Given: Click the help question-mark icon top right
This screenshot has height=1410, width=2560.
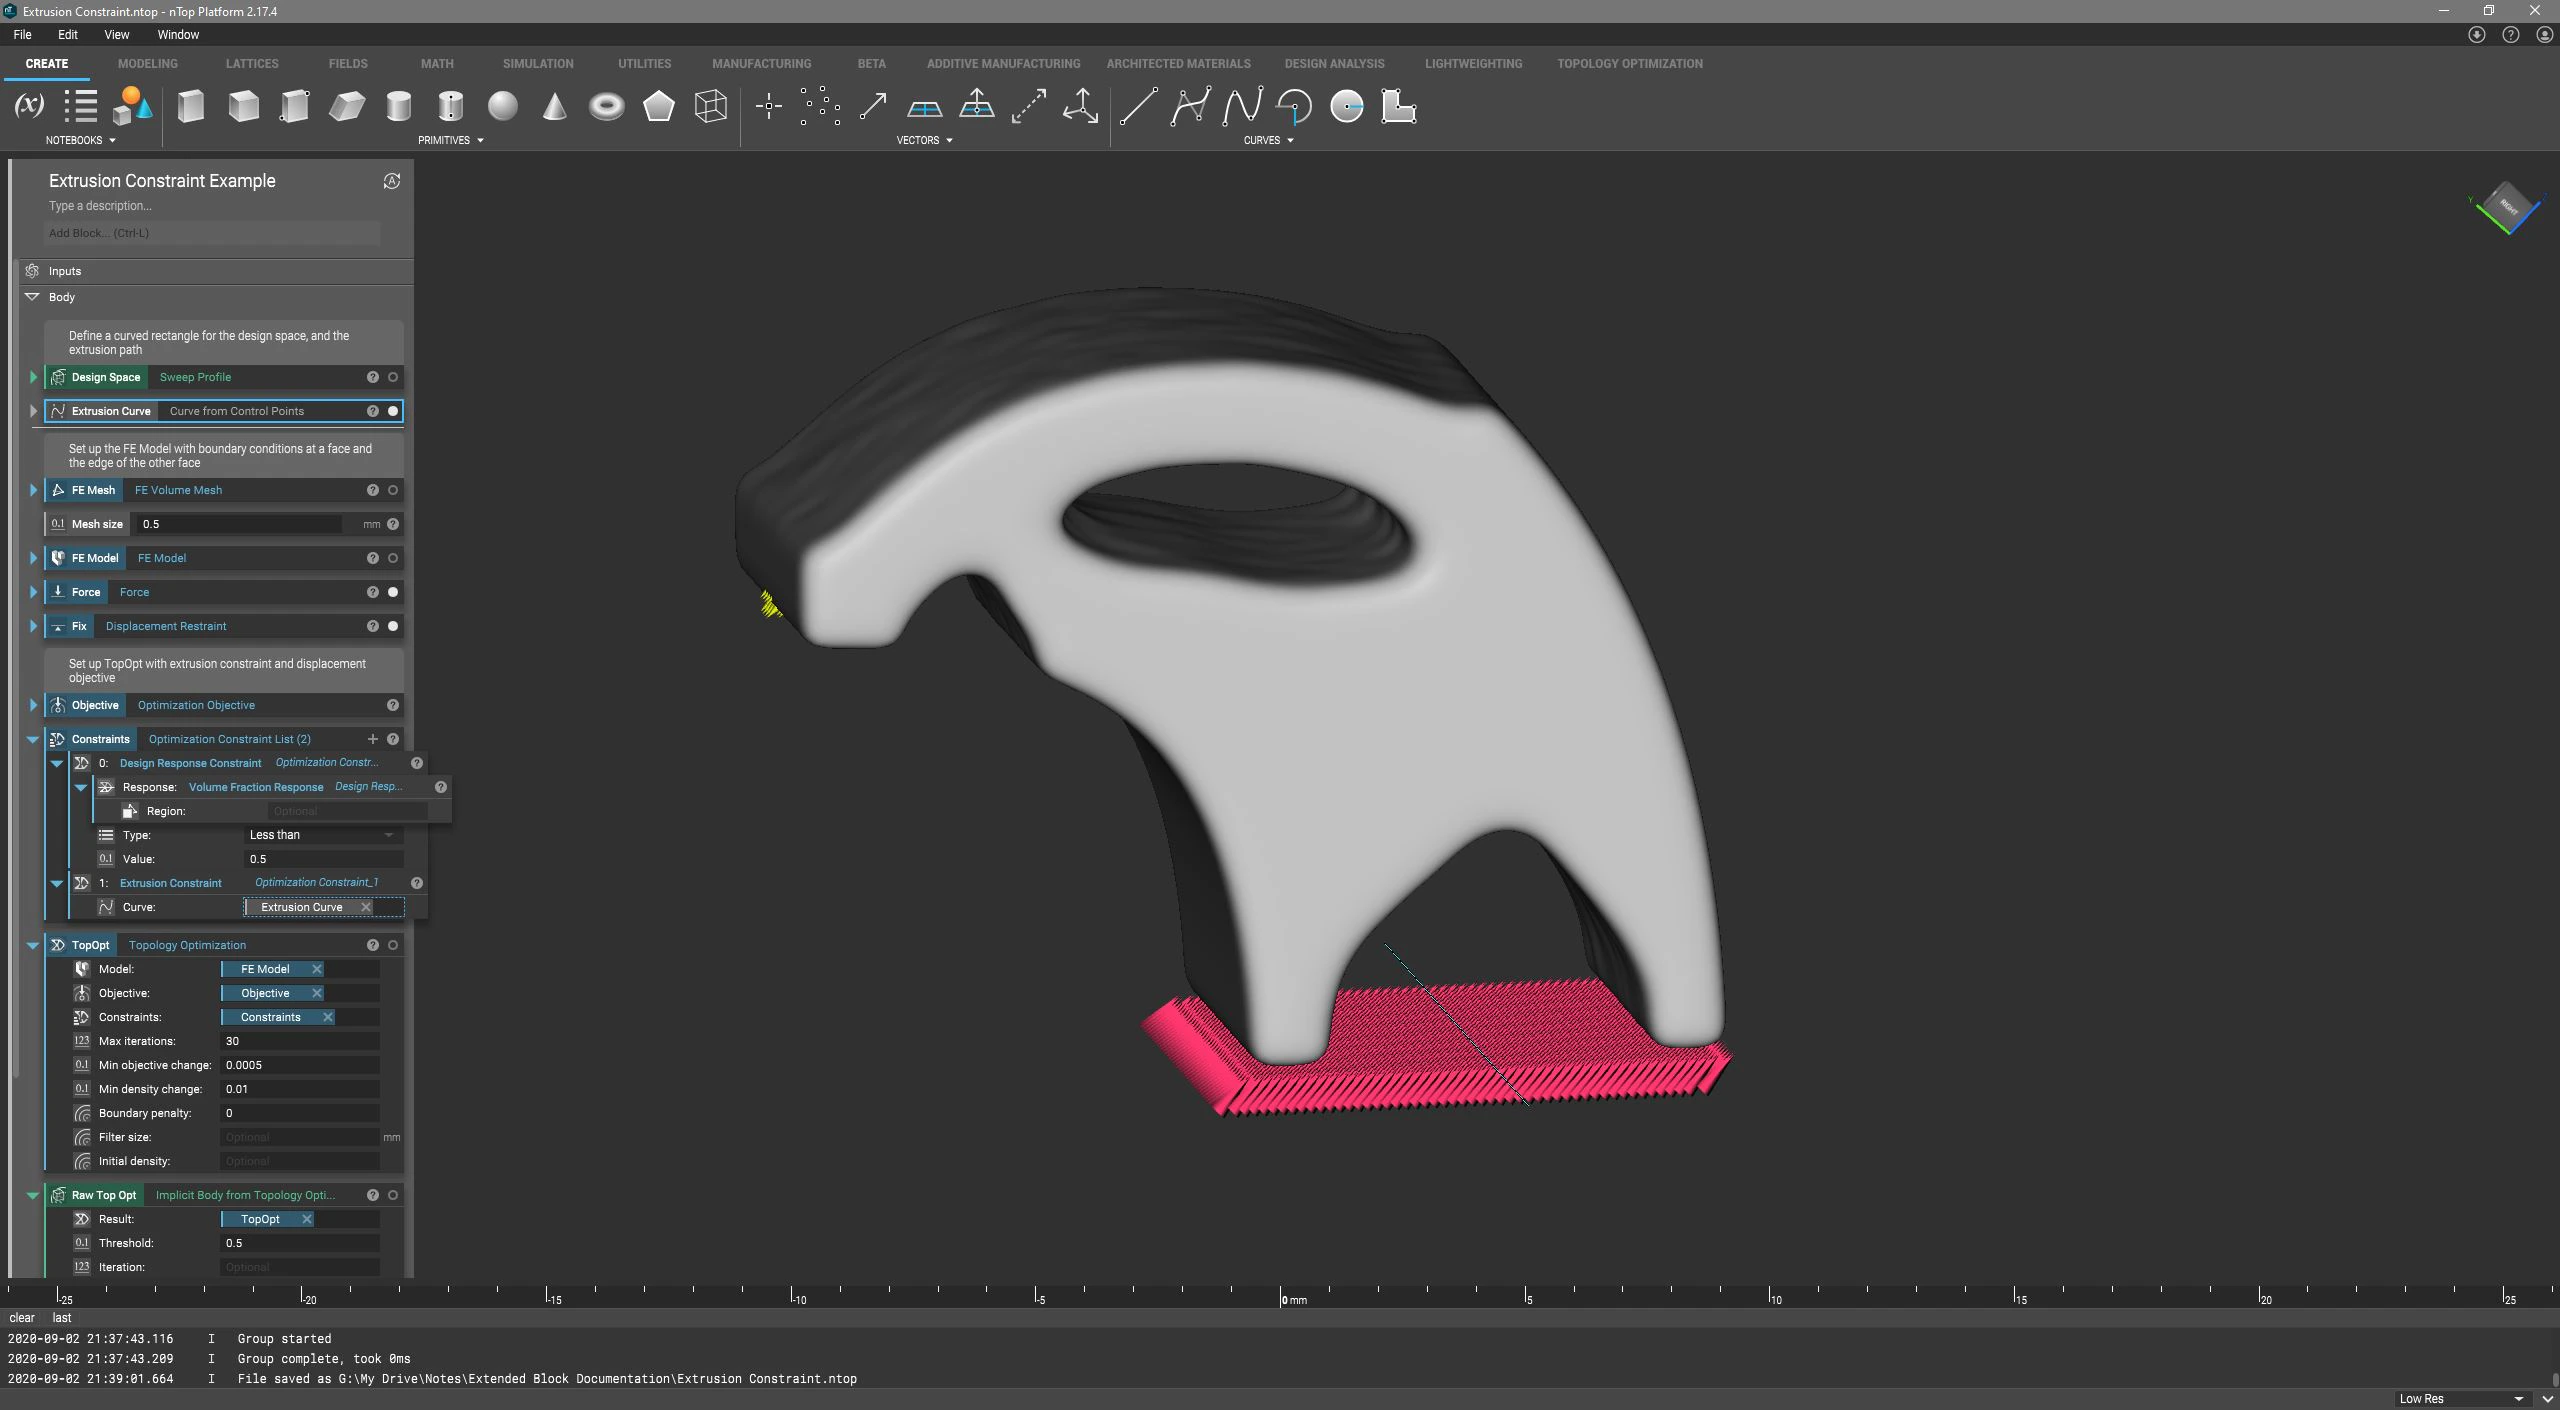Looking at the screenshot, I should (x=2510, y=34).
